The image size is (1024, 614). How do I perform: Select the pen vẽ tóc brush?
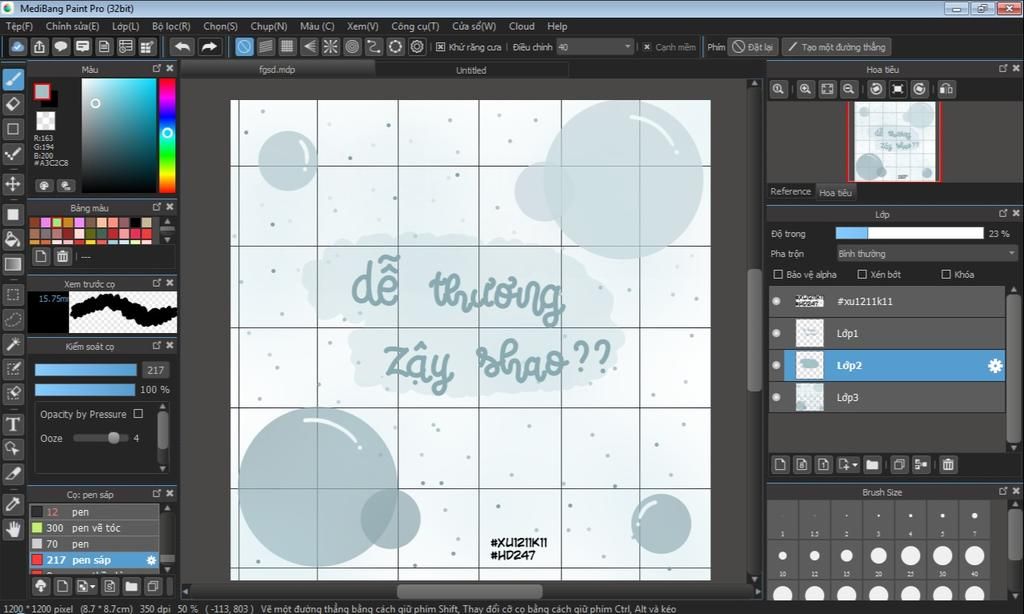point(94,528)
